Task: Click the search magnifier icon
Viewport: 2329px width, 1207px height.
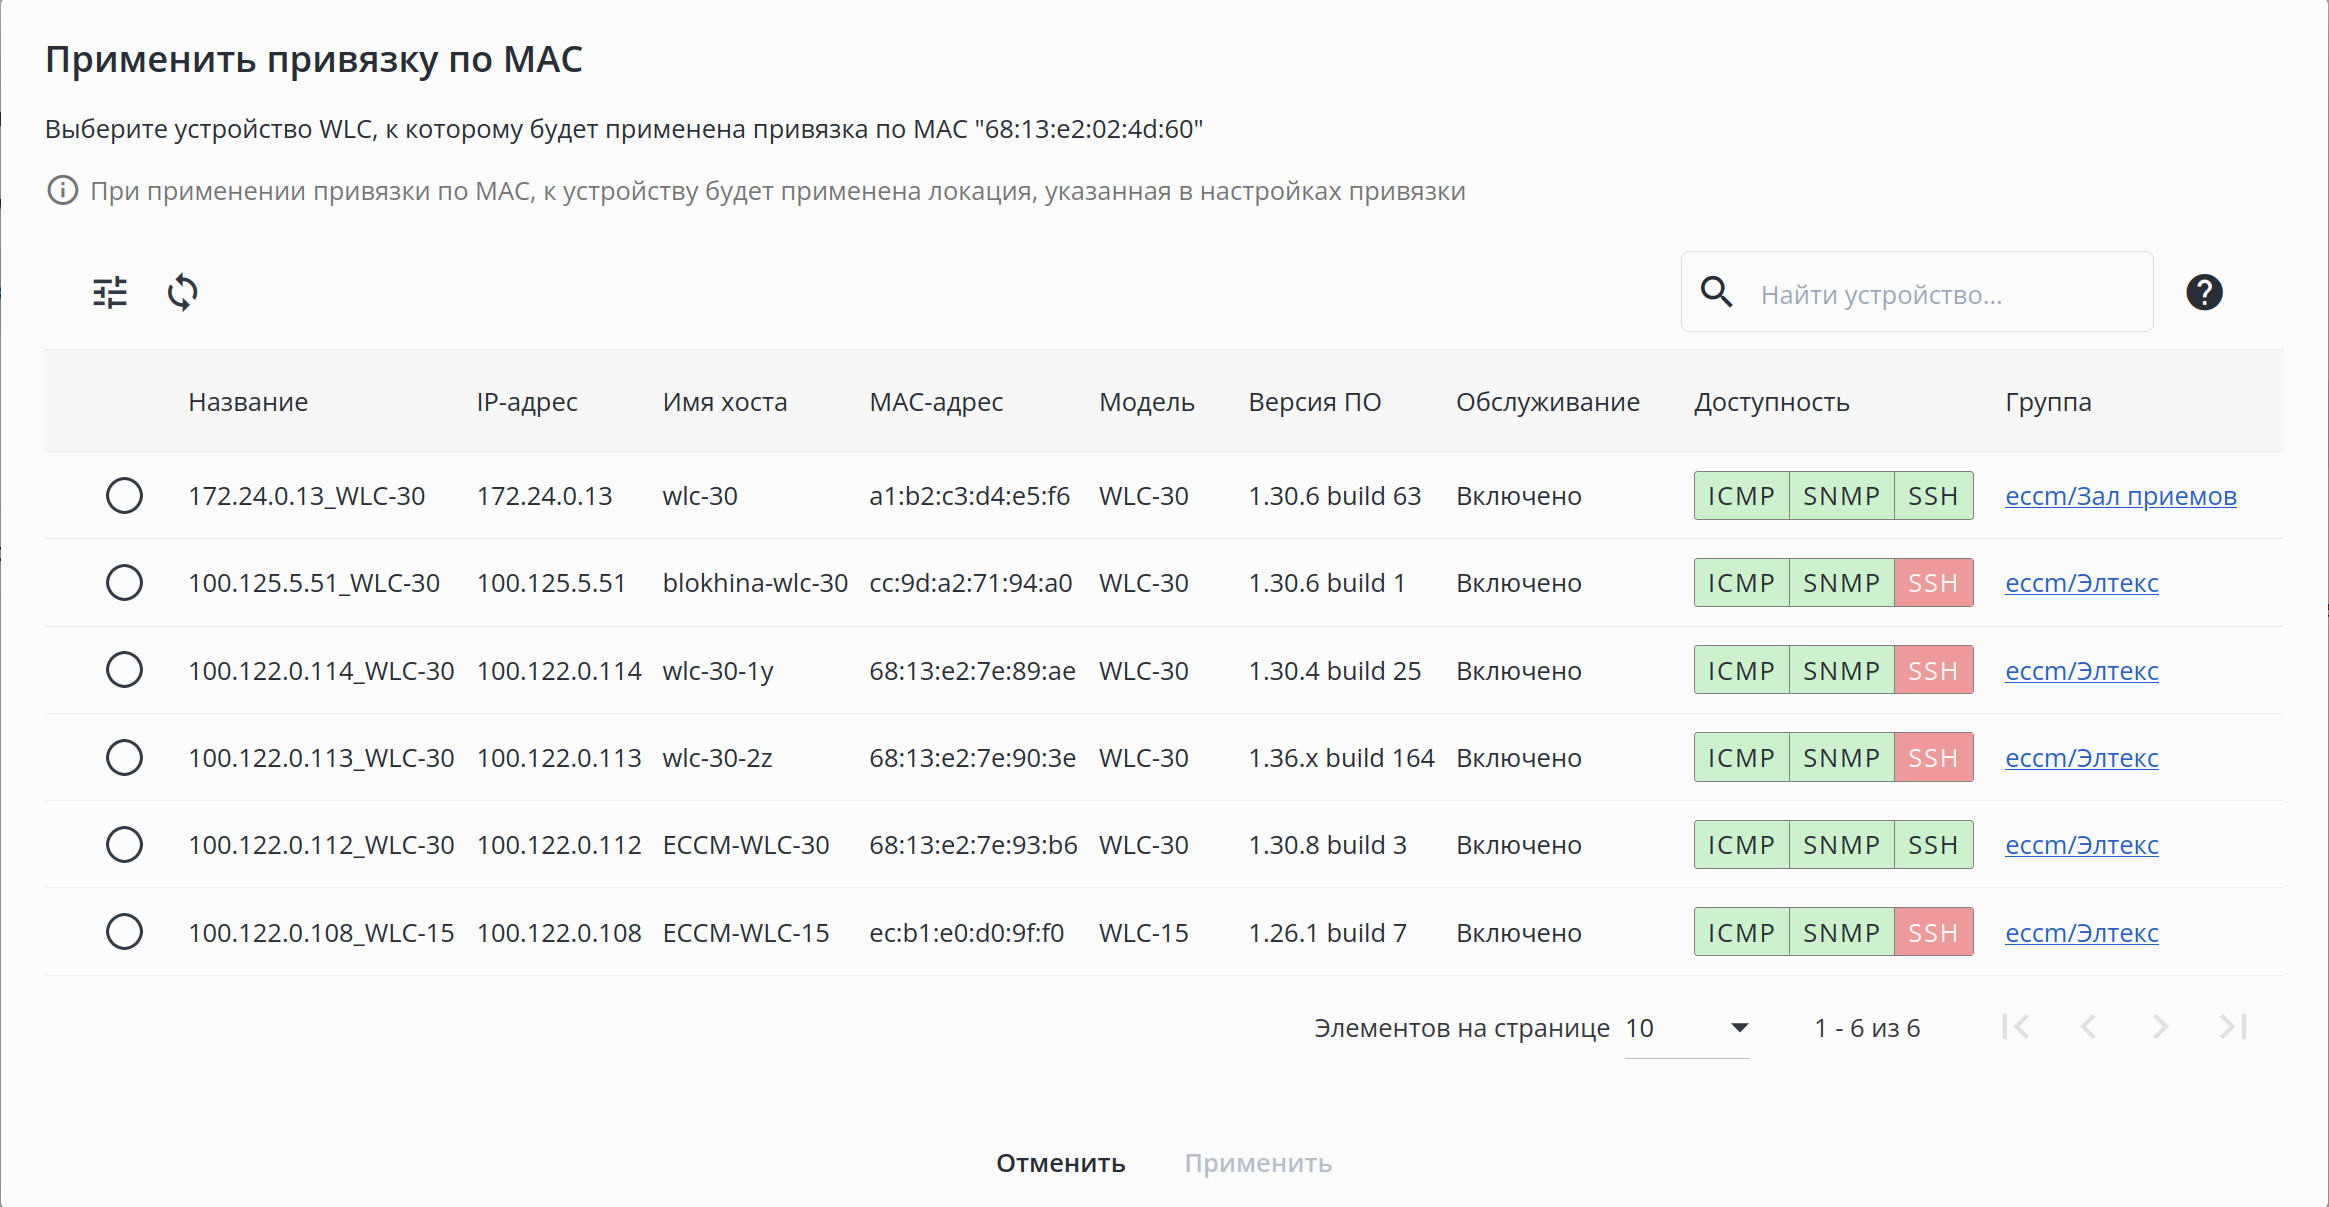Action: click(x=1716, y=292)
